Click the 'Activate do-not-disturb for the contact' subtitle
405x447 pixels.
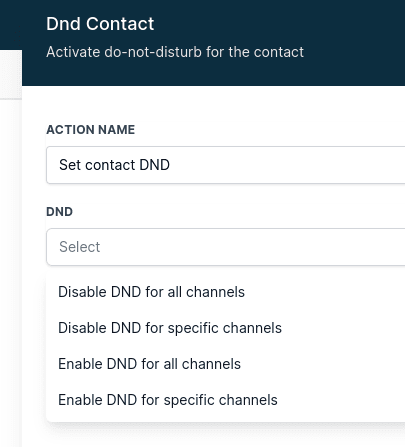175,52
